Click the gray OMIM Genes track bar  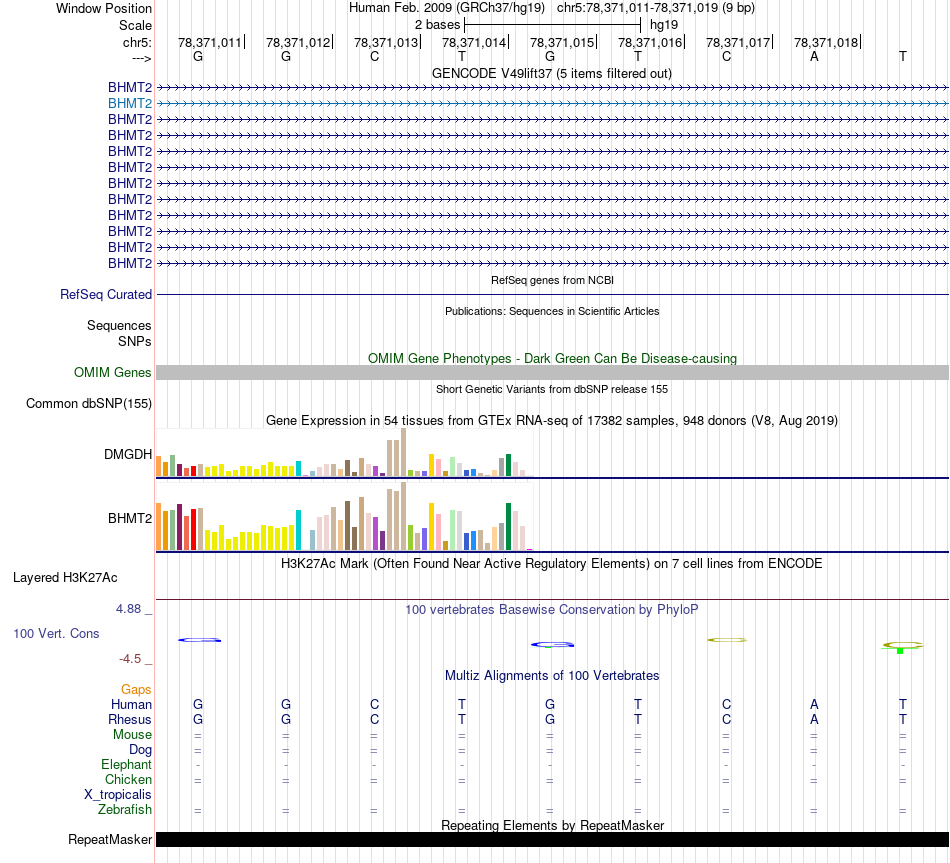click(x=553, y=373)
